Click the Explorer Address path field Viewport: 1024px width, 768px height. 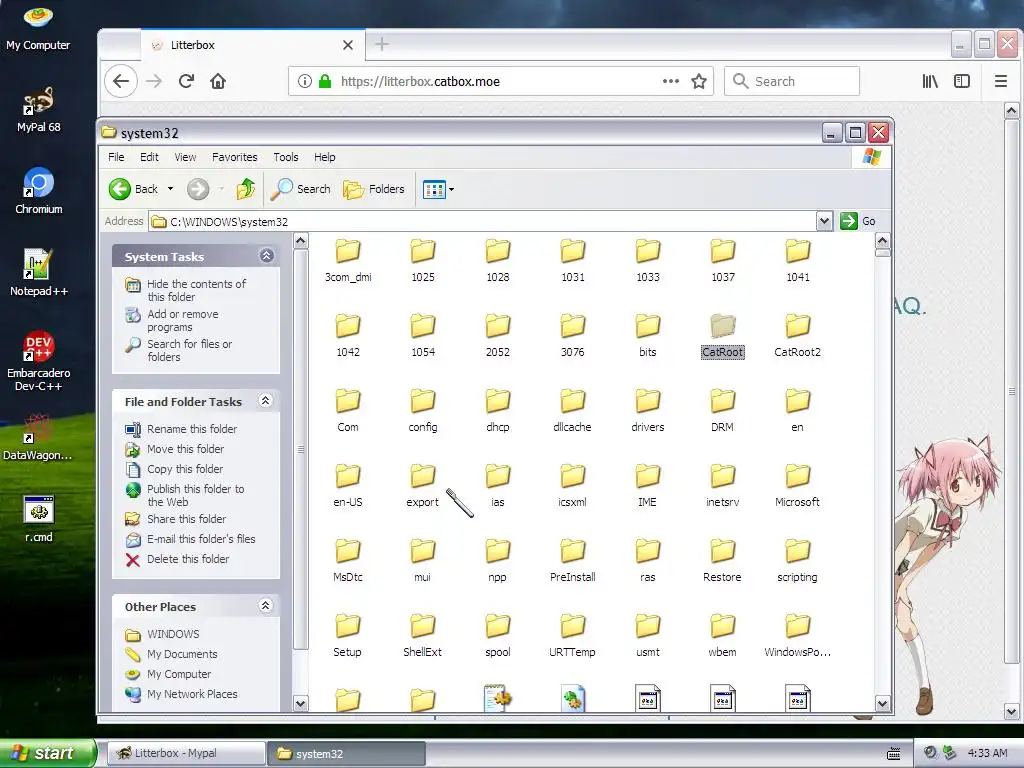pos(482,221)
